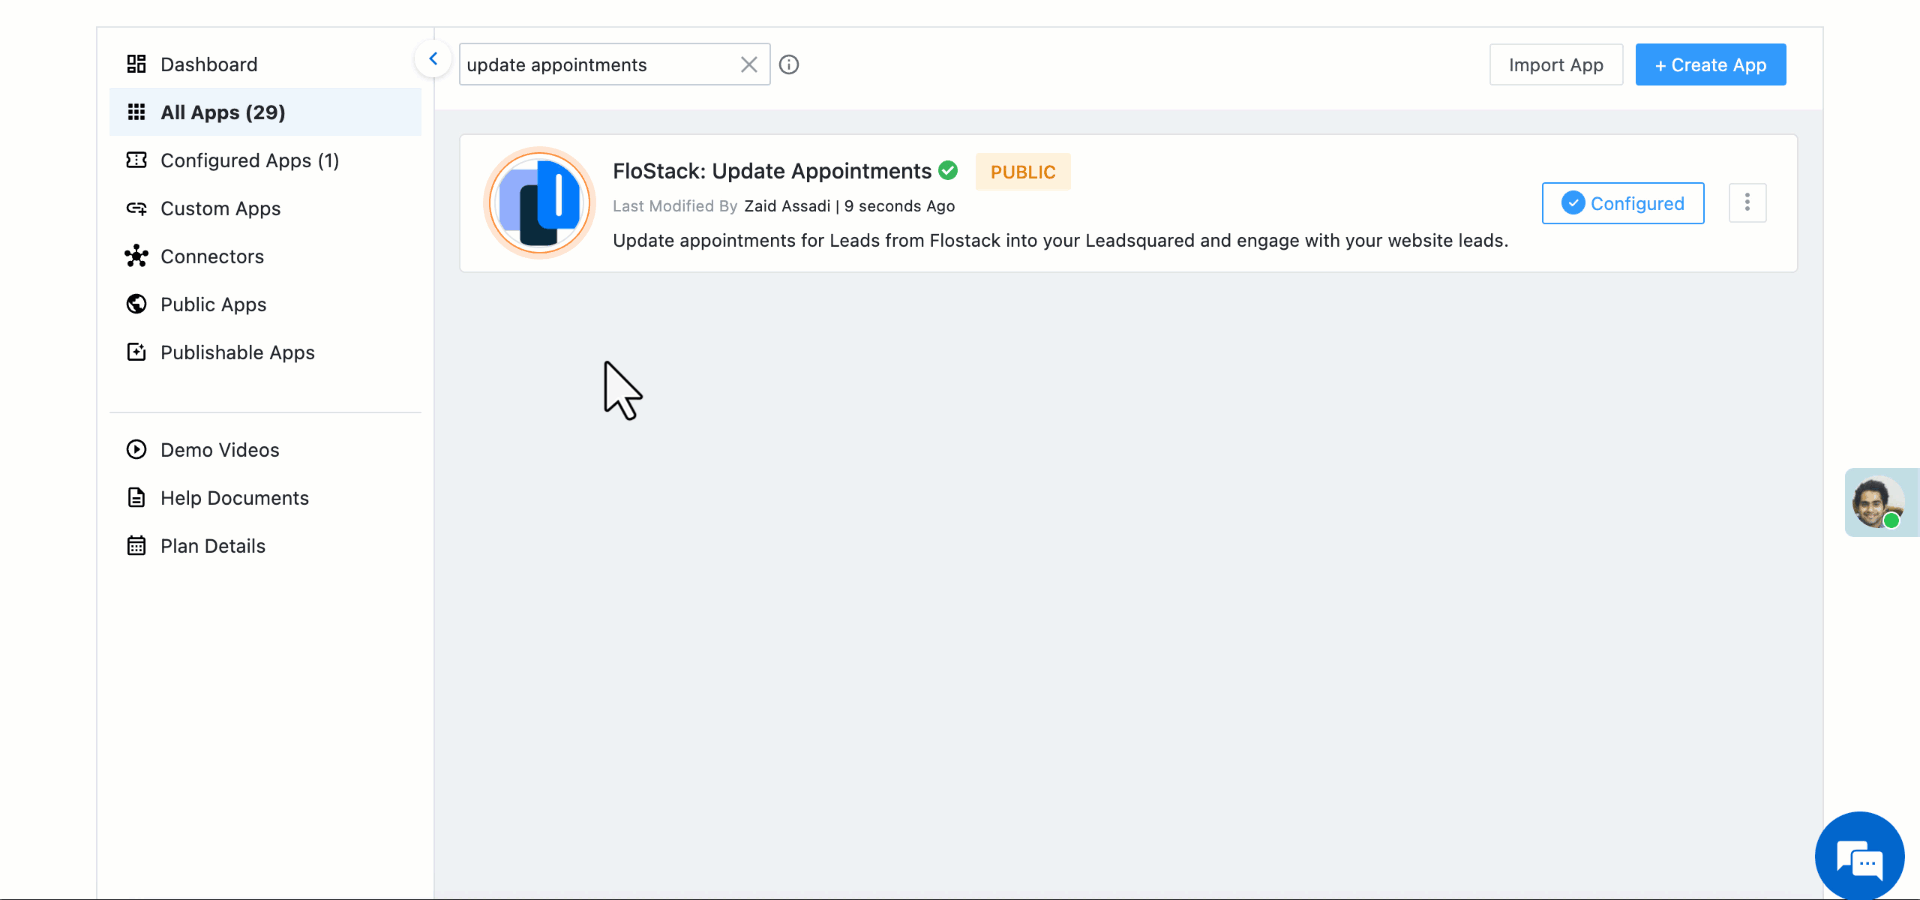Open the Plan Details menu entry
Image resolution: width=1920 pixels, height=900 pixels.
212,546
